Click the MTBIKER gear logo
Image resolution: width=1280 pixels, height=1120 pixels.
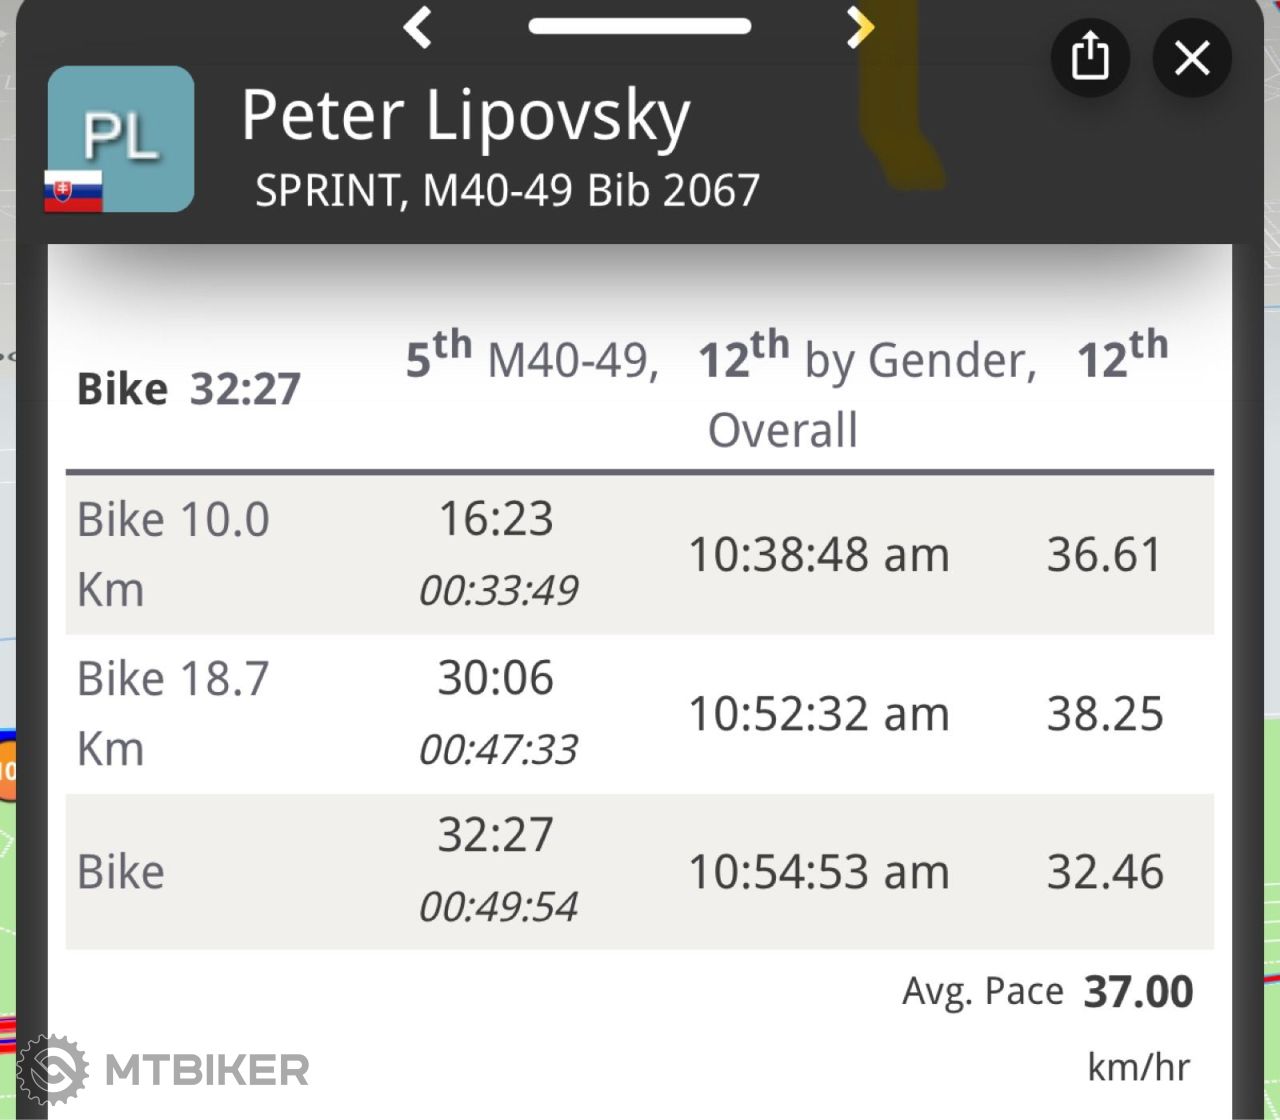(52, 1070)
